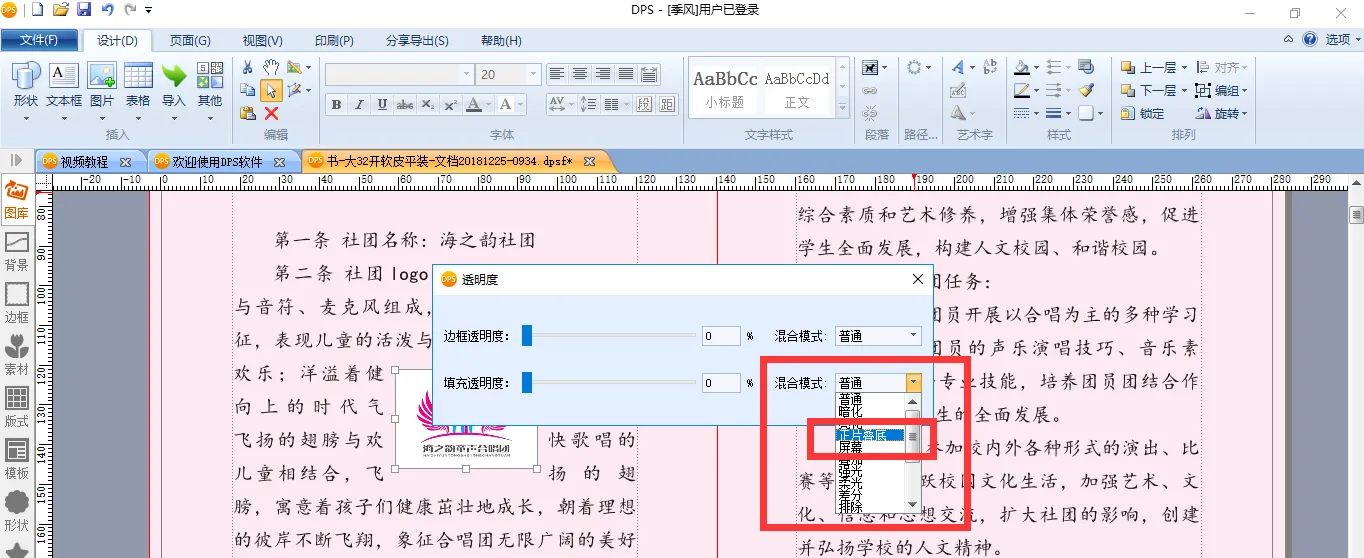
Task: Open the border 混合模式 dropdown
Action: pyautogui.click(x=878, y=336)
